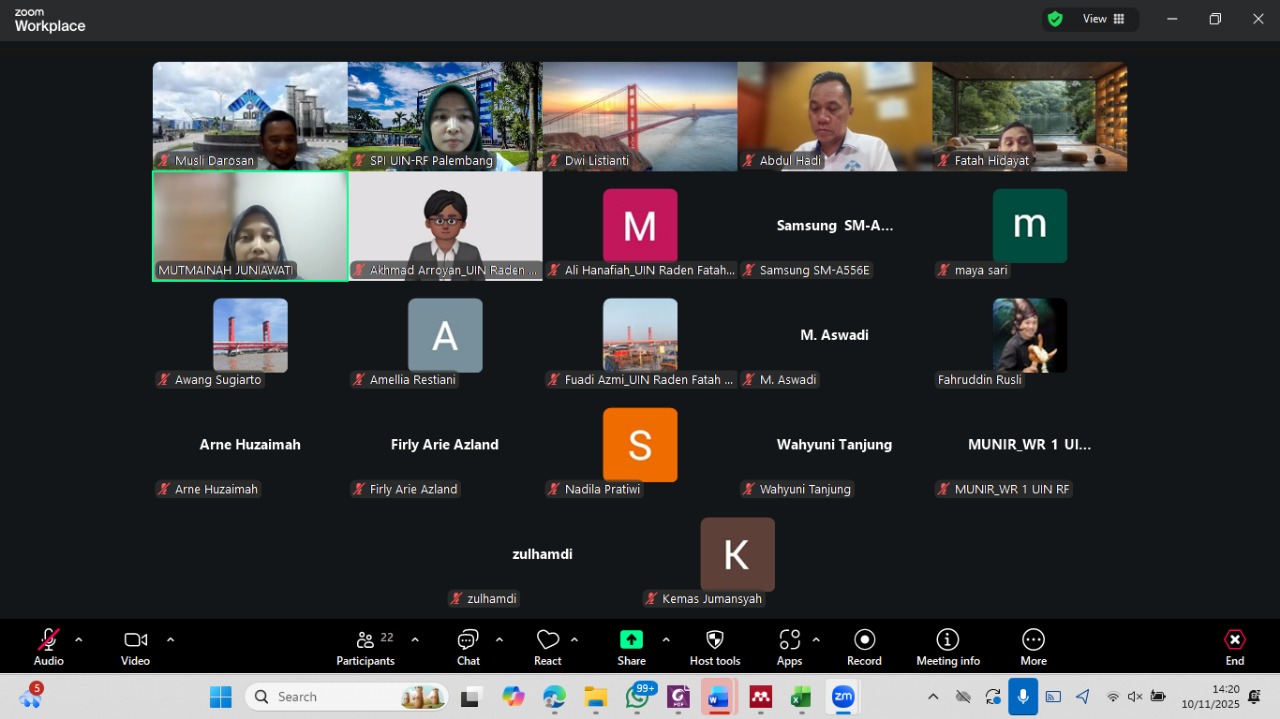This screenshot has width=1280, height=719.
Task: Open the More options menu
Action: click(x=1033, y=647)
